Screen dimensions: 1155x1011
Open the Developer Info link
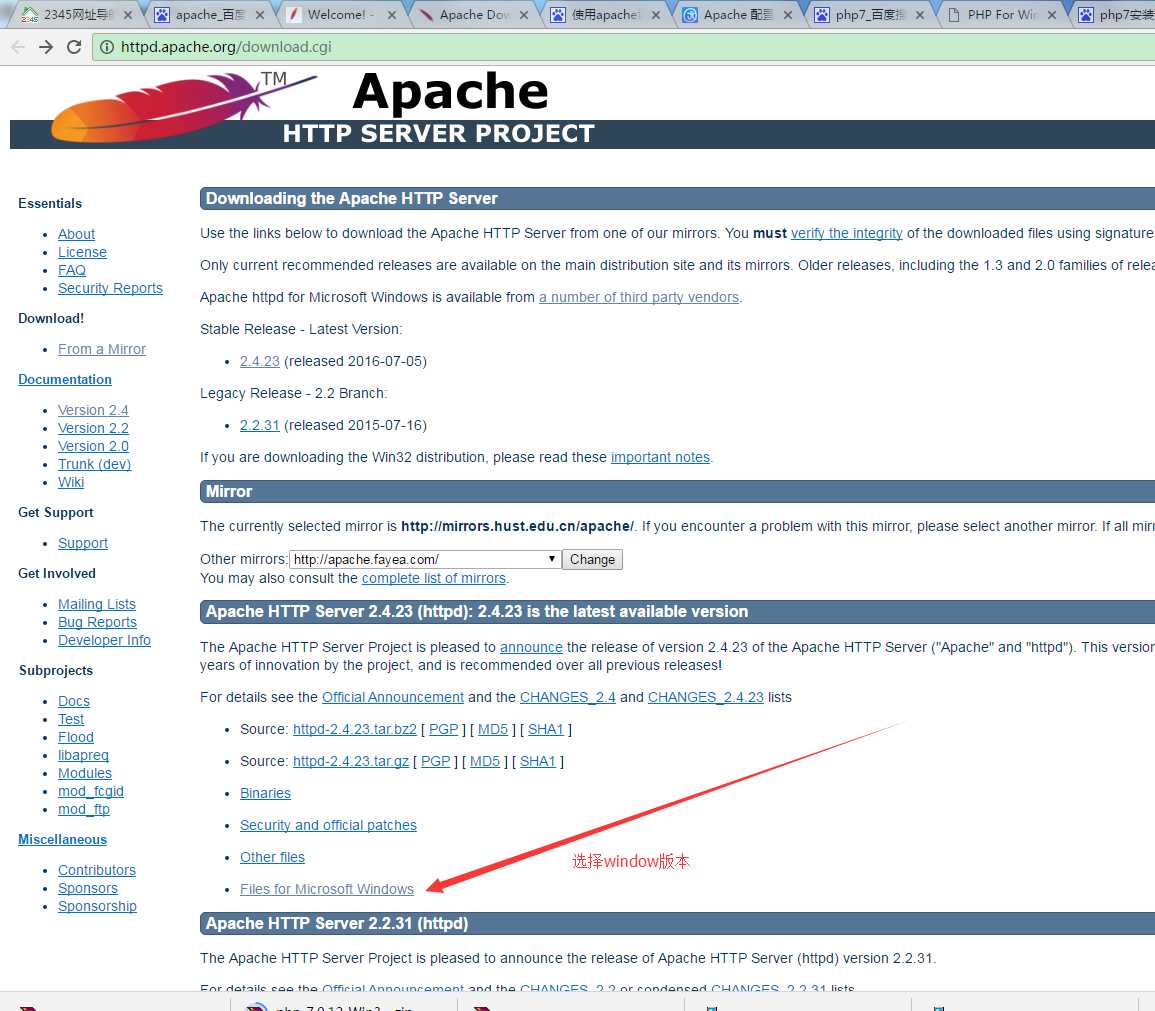pos(105,640)
